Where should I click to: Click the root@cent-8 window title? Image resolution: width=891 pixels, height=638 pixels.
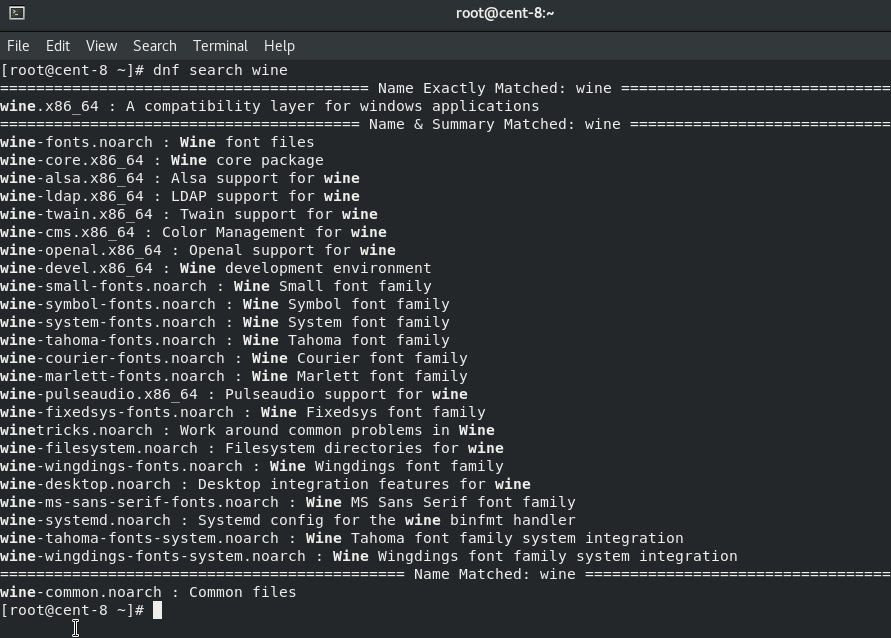pyautogui.click(x=505, y=13)
